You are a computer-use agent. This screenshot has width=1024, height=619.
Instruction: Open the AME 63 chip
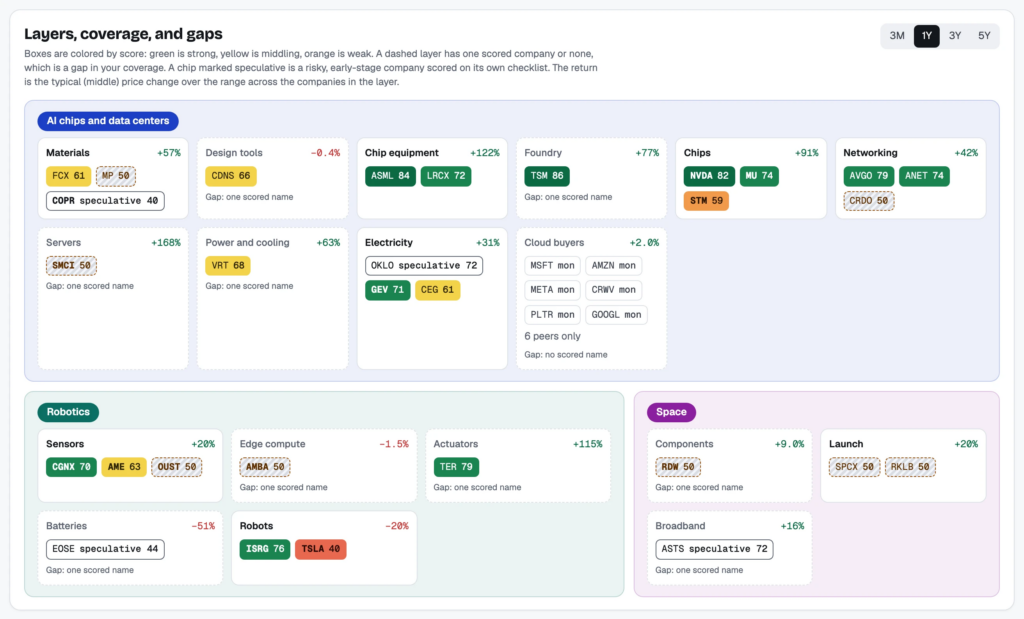click(x=124, y=467)
